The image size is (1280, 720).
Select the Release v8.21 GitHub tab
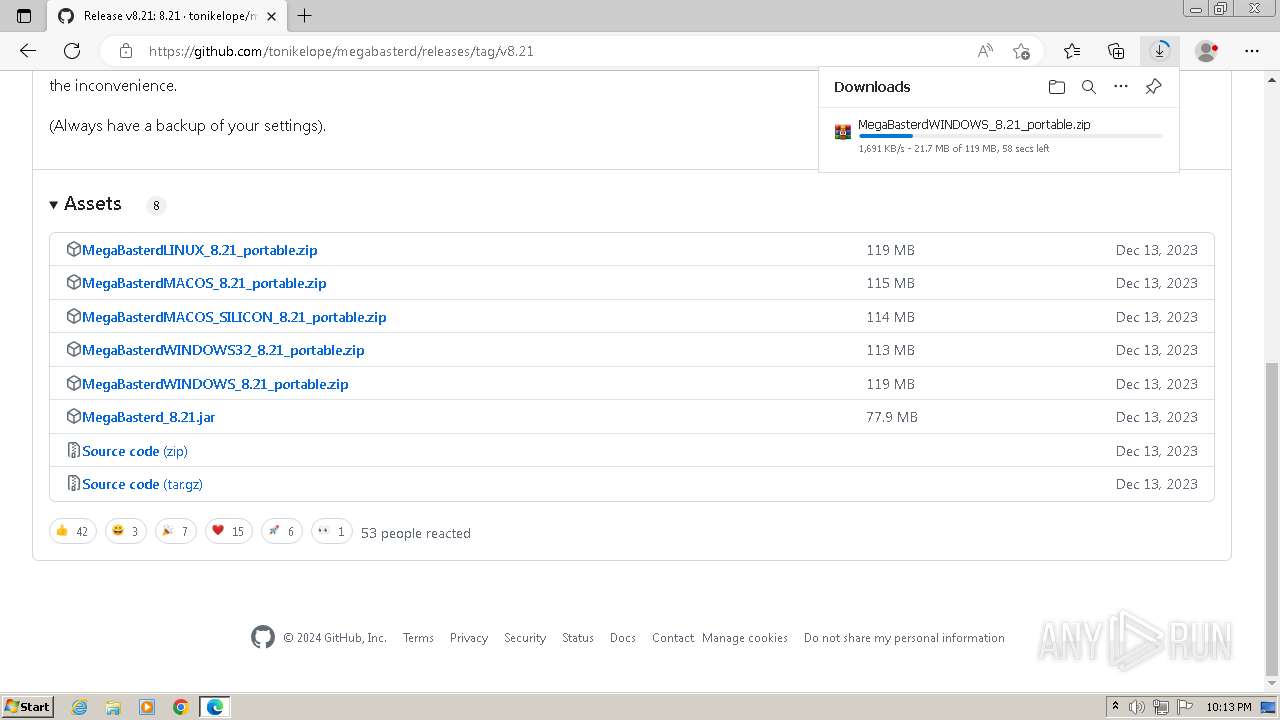point(168,16)
